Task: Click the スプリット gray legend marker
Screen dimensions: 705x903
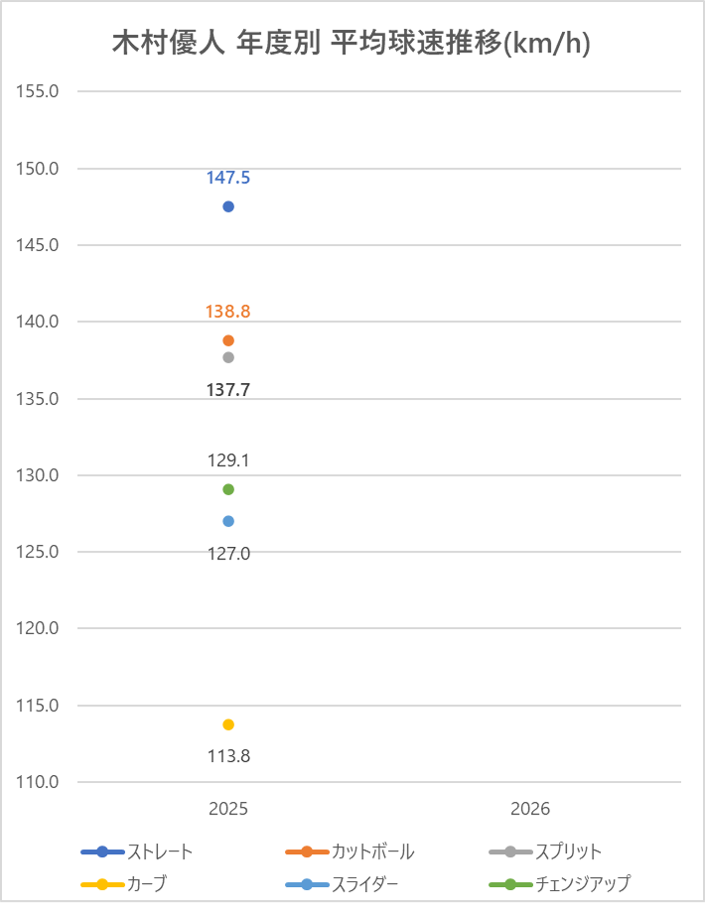Action: point(511,852)
